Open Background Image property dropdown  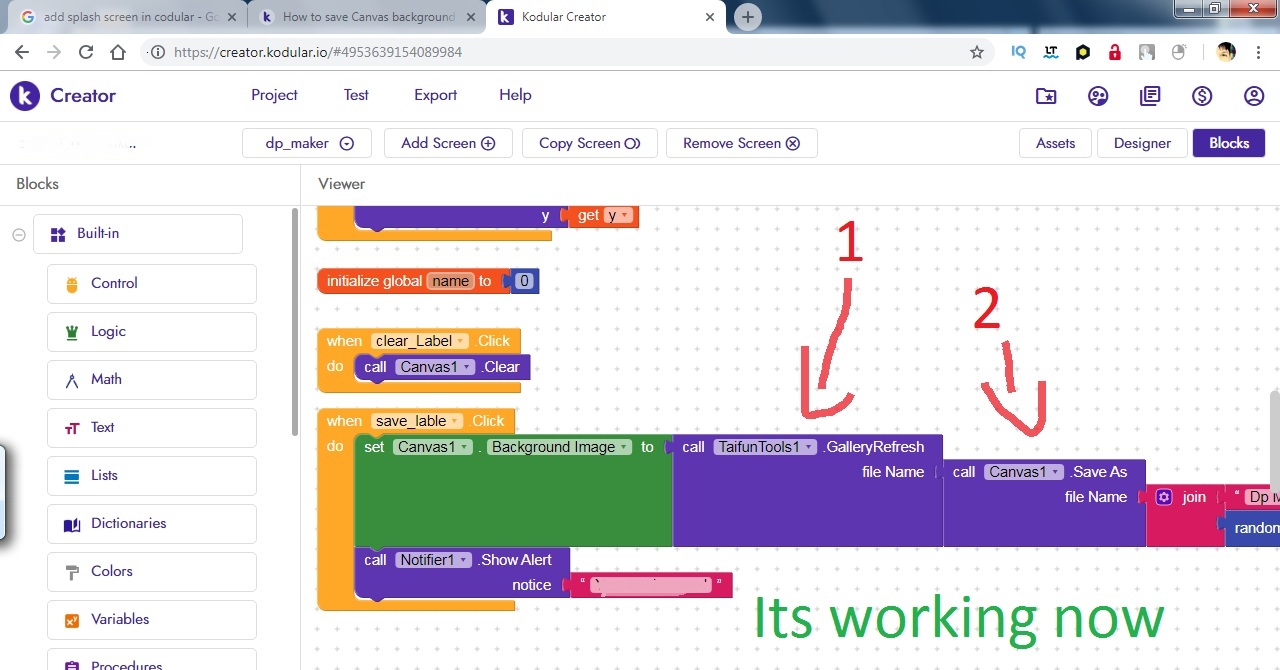tap(560, 447)
